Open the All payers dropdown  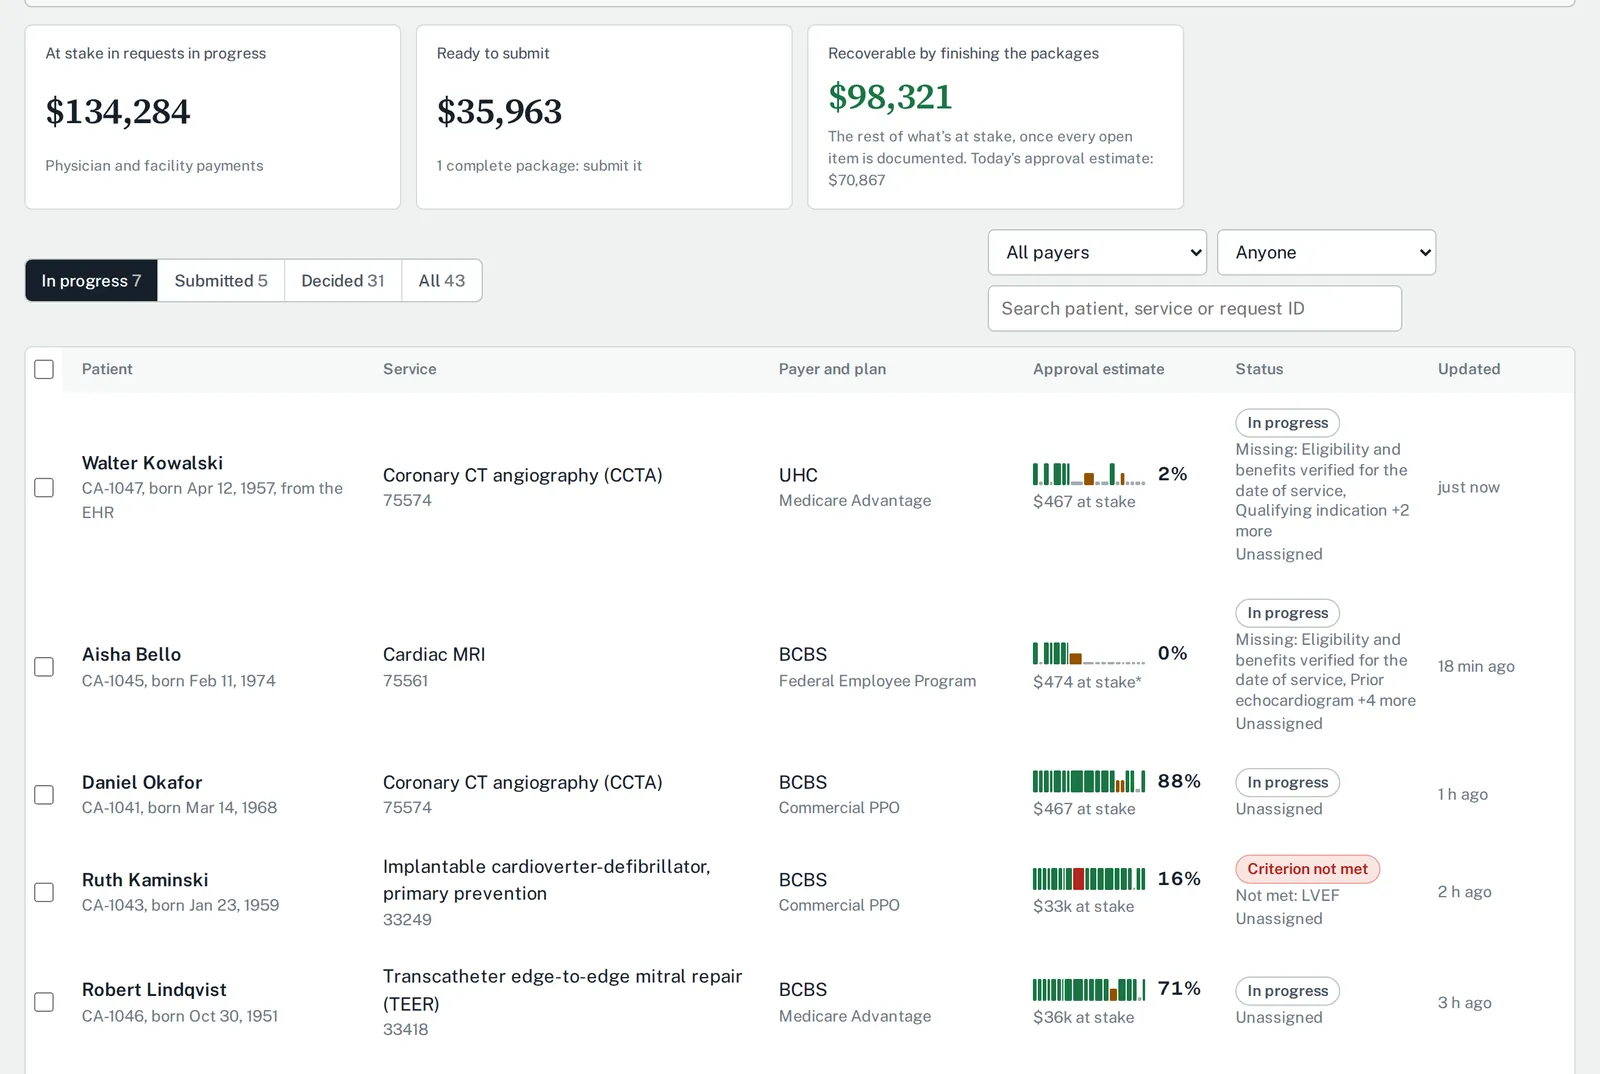pos(1097,253)
